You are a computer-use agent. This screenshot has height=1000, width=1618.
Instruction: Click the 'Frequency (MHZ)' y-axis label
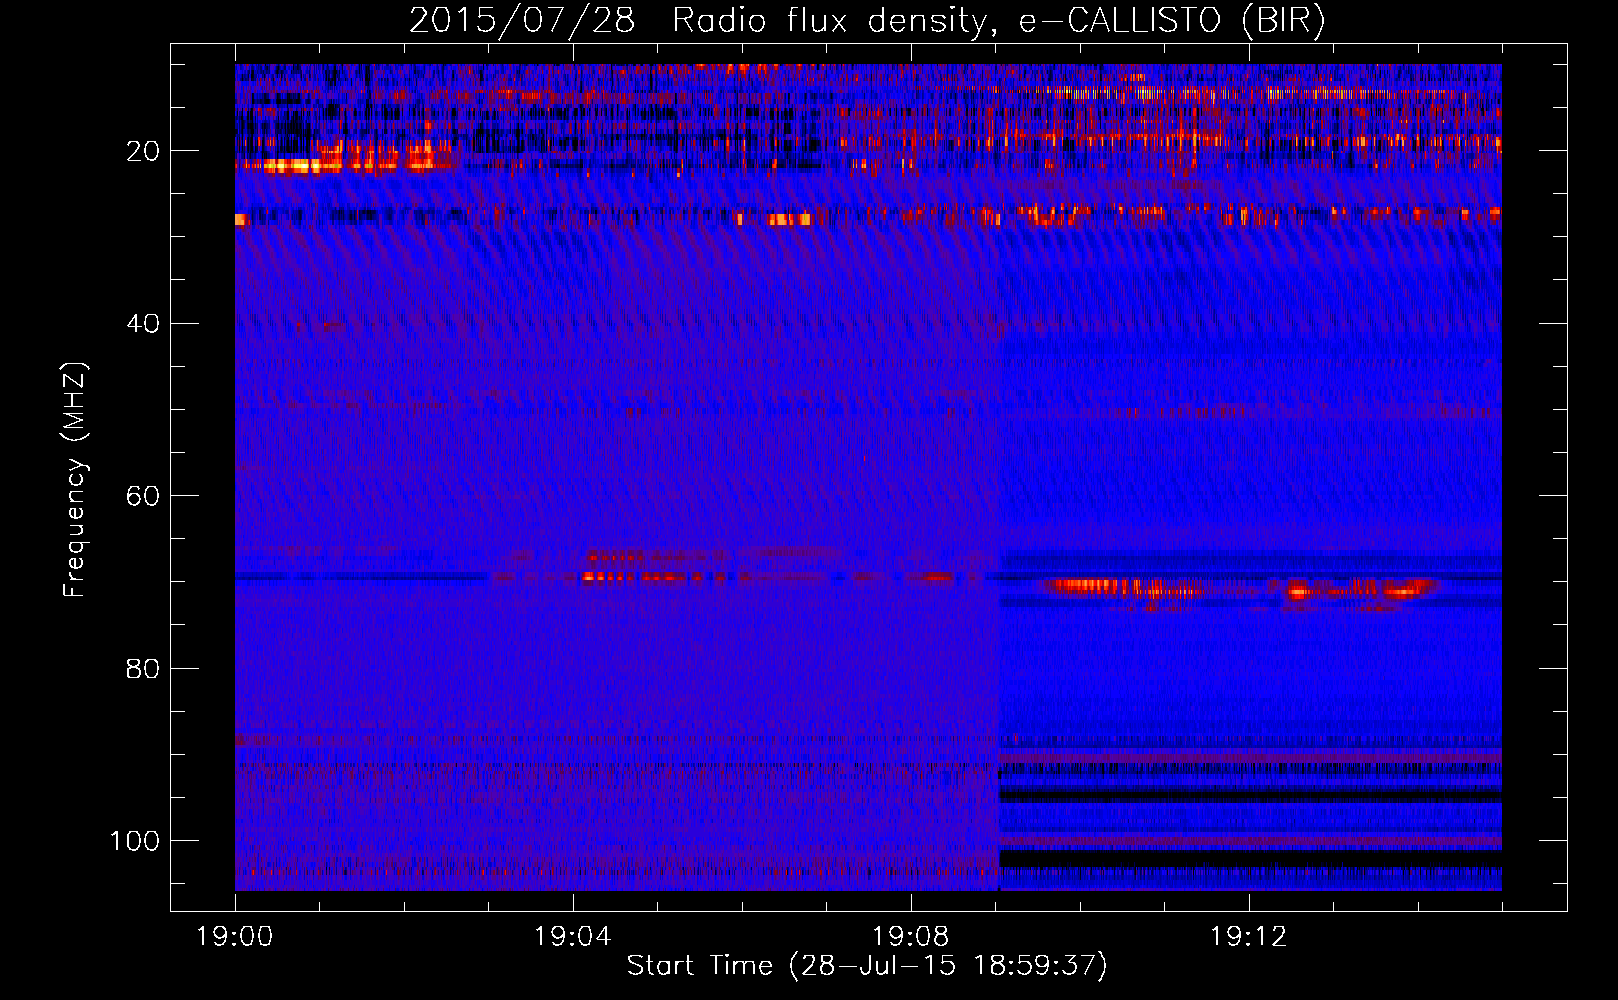point(75,480)
